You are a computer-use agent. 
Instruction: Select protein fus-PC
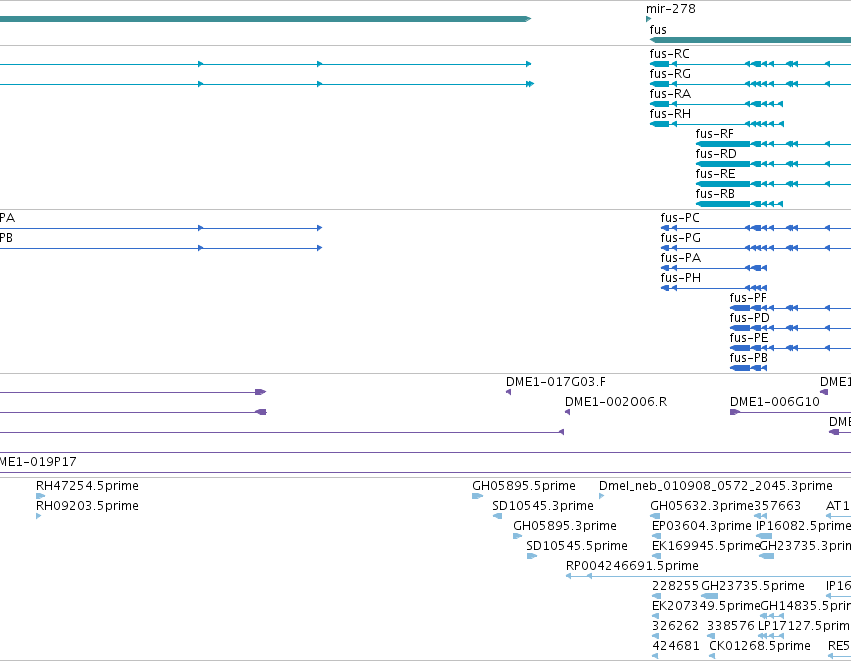coord(680,218)
